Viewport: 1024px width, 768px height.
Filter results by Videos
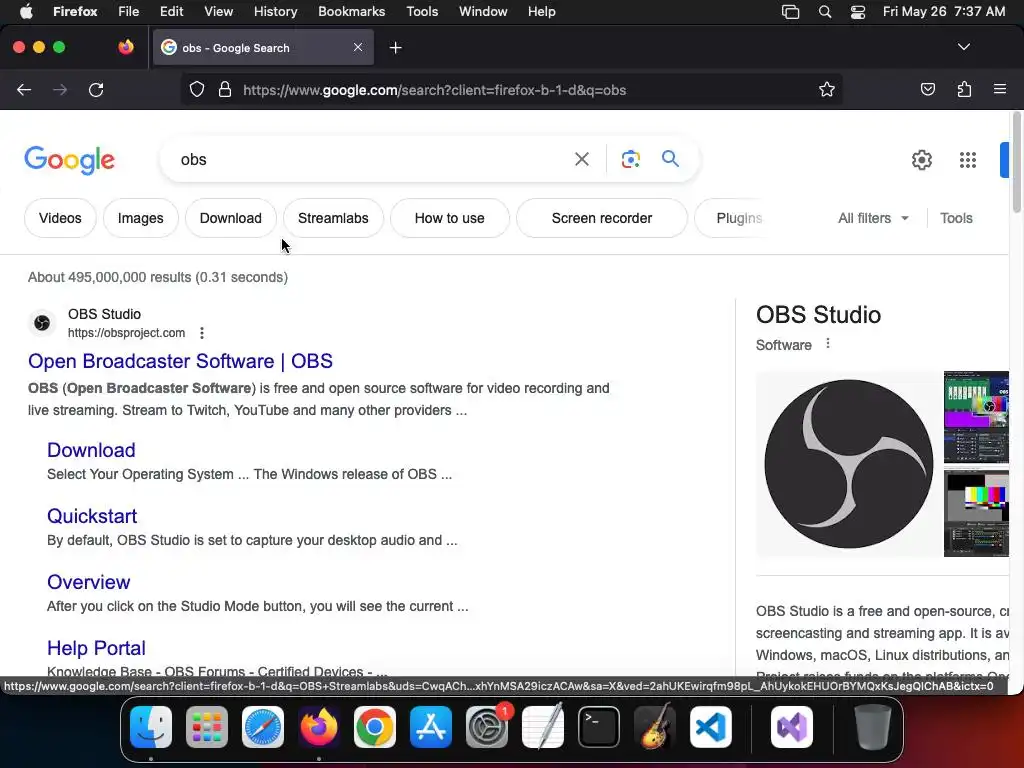(60, 218)
